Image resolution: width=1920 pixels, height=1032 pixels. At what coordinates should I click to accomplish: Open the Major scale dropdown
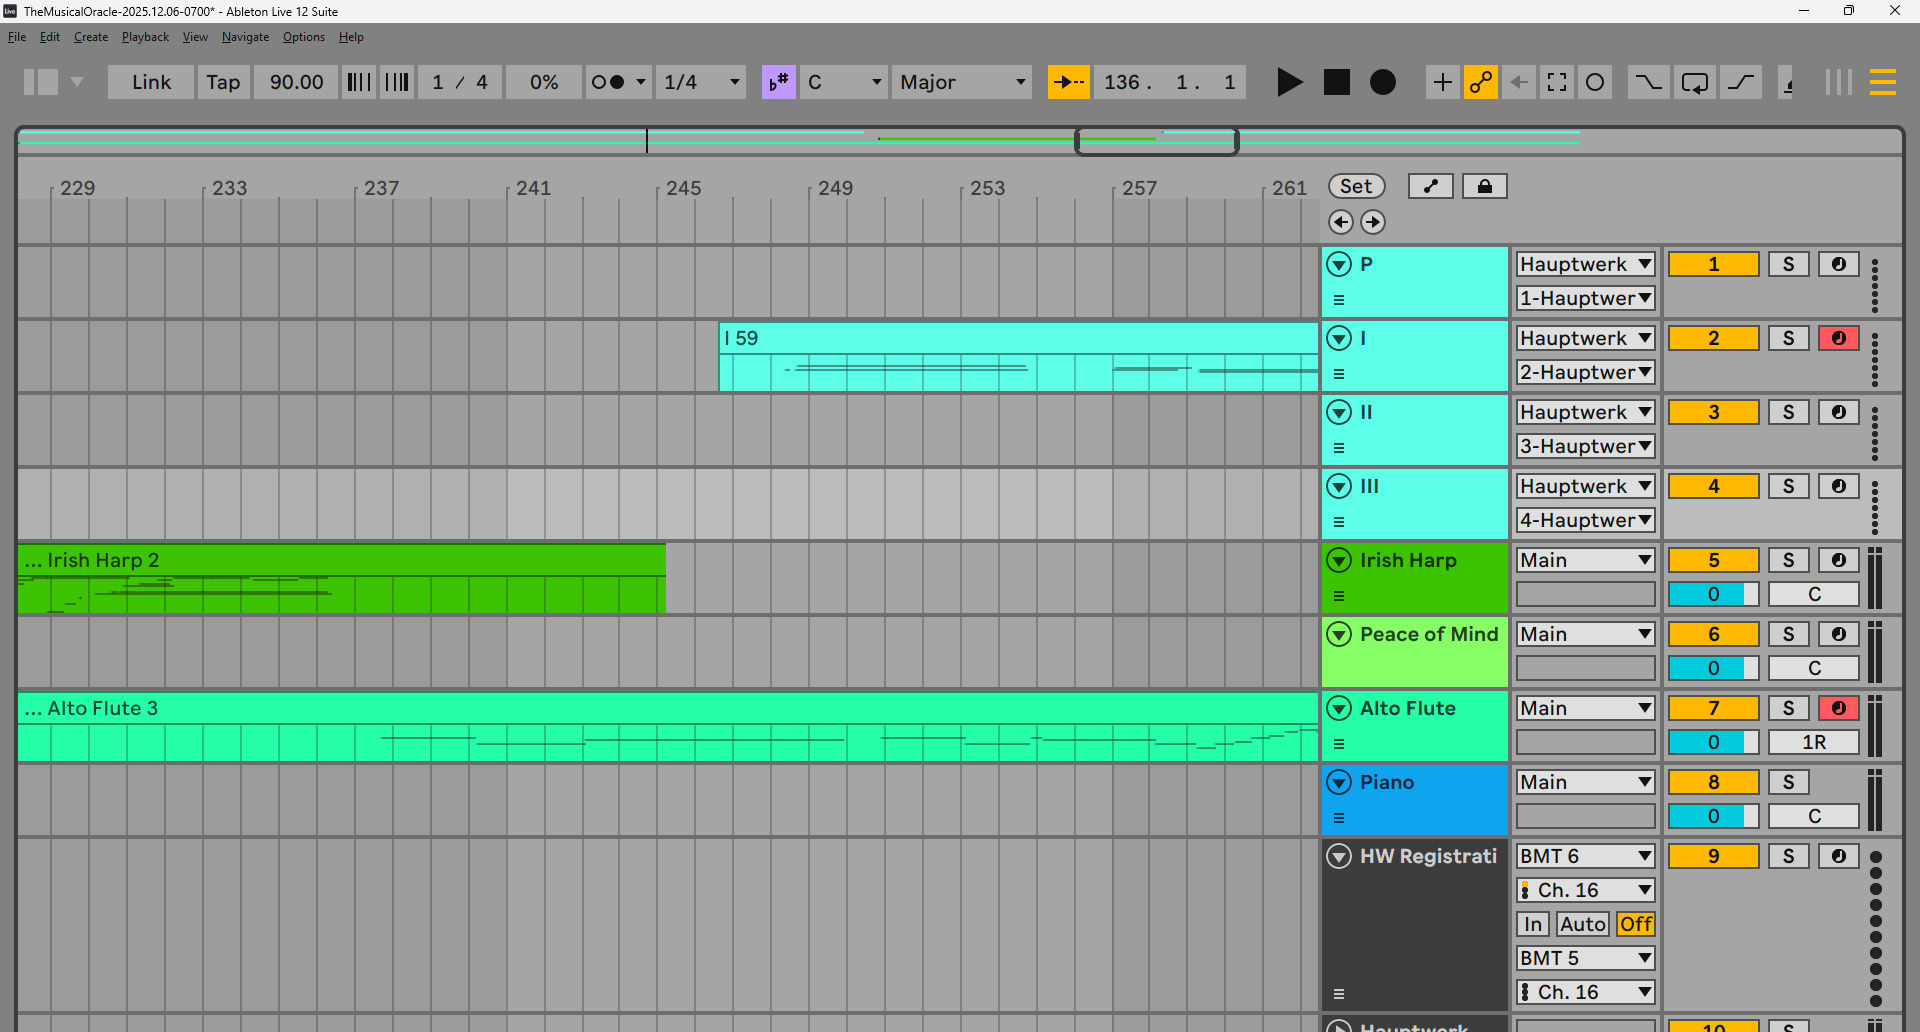963,82
